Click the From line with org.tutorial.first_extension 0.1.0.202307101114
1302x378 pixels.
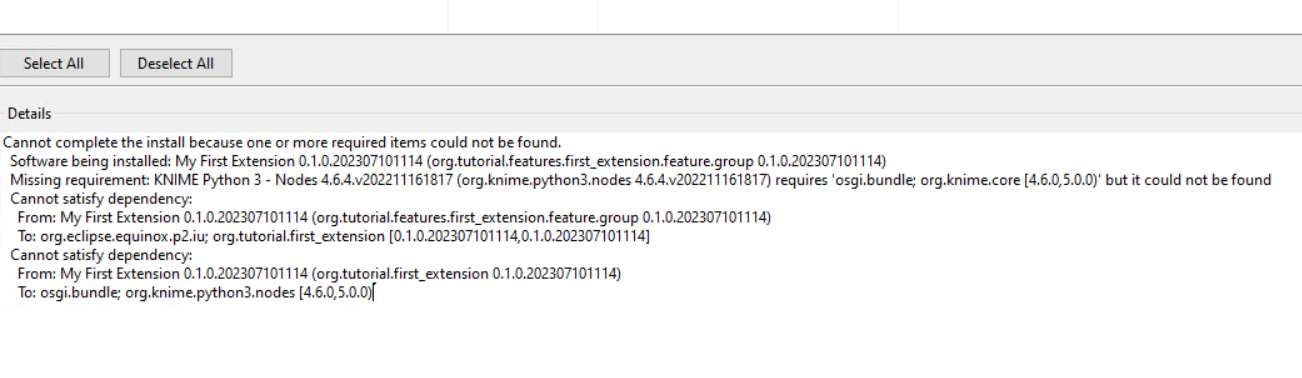point(319,274)
